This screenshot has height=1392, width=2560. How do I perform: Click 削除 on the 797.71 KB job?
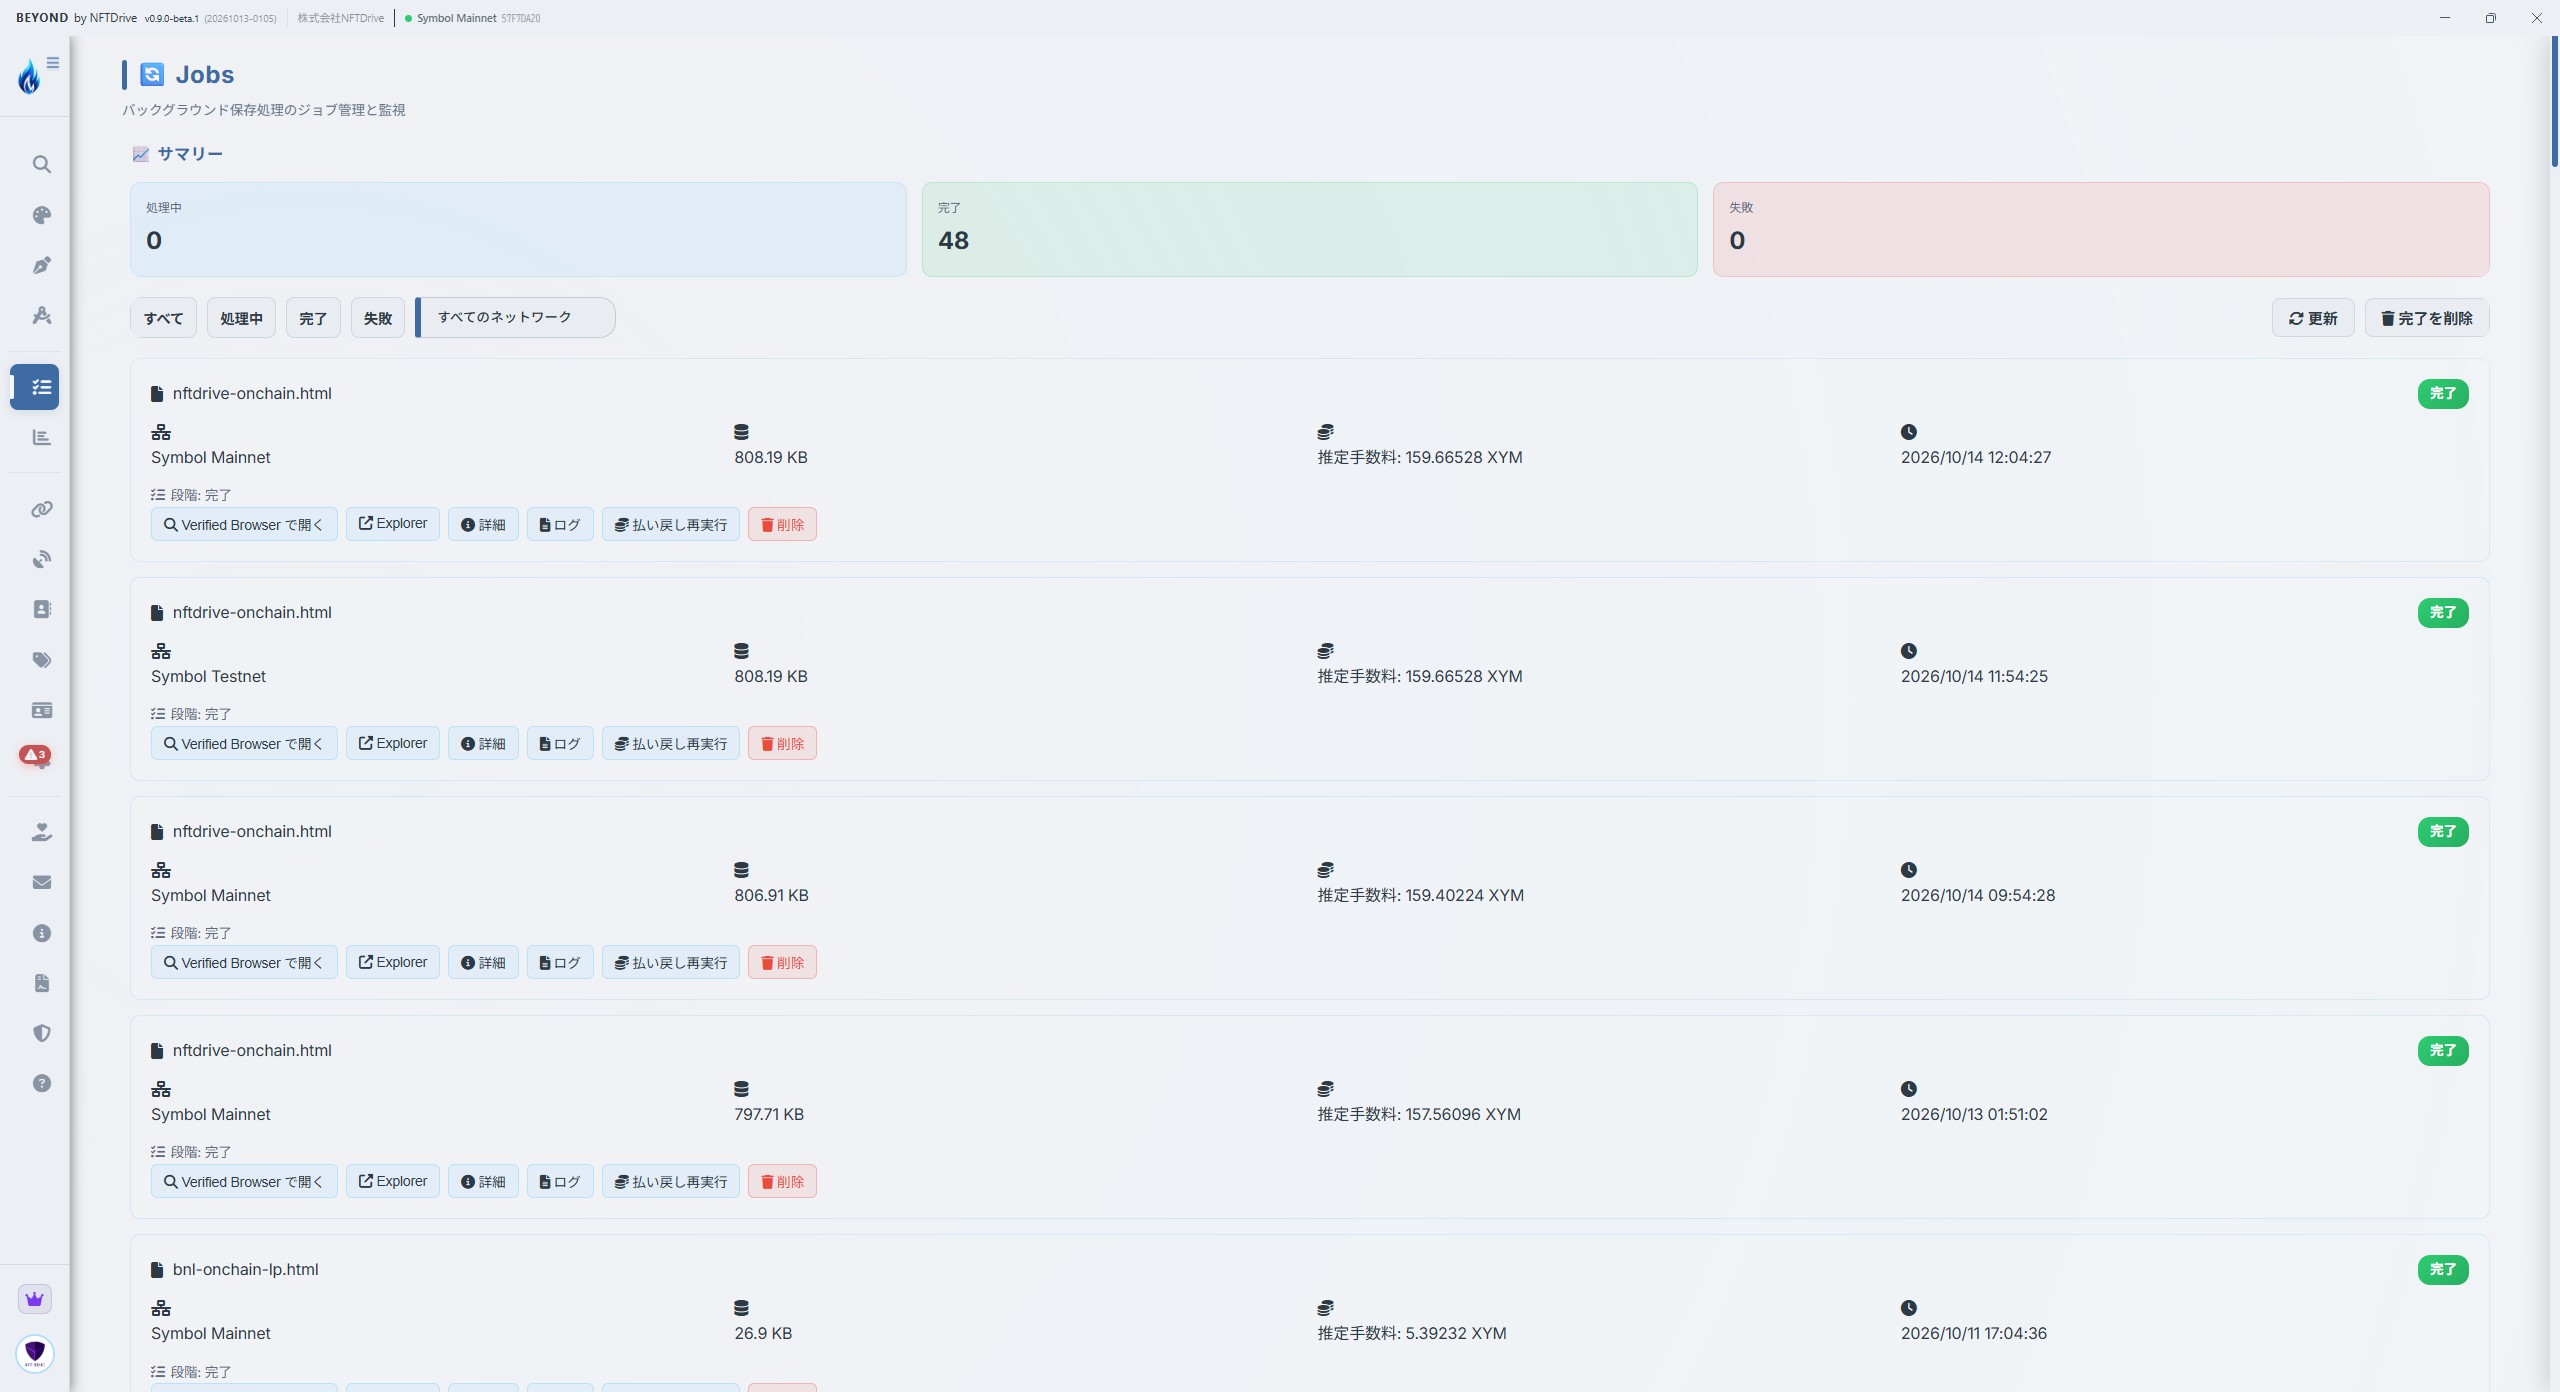tap(782, 1181)
